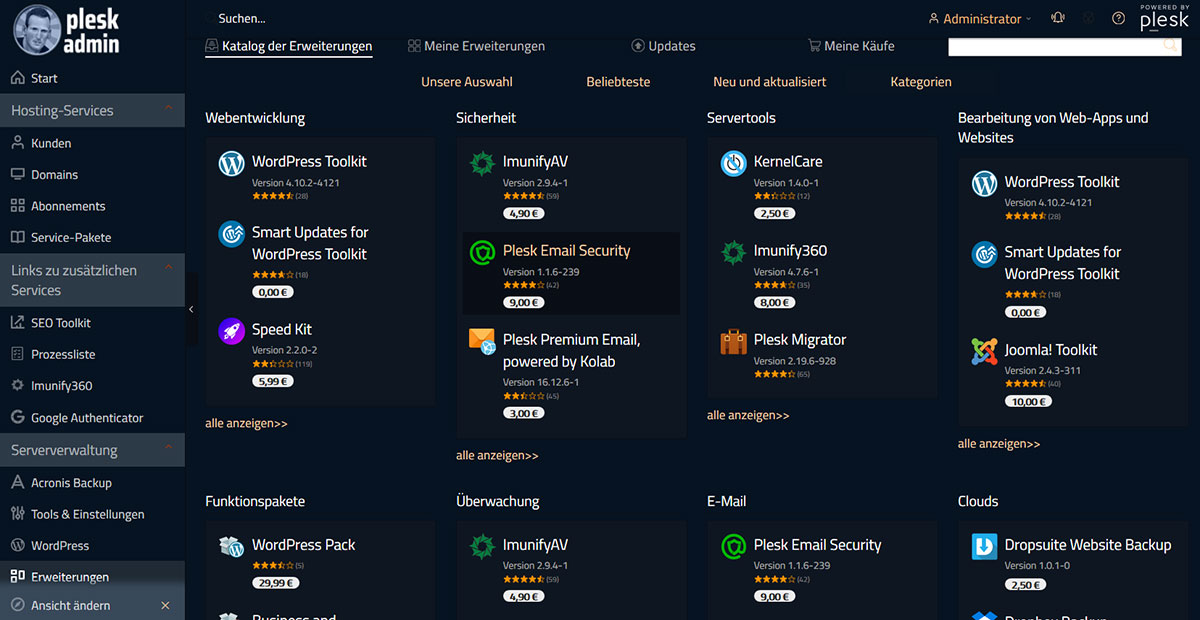Screen dimensions: 1200x620
Task: Switch to Meine Käufe tab
Action: click(851, 46)
